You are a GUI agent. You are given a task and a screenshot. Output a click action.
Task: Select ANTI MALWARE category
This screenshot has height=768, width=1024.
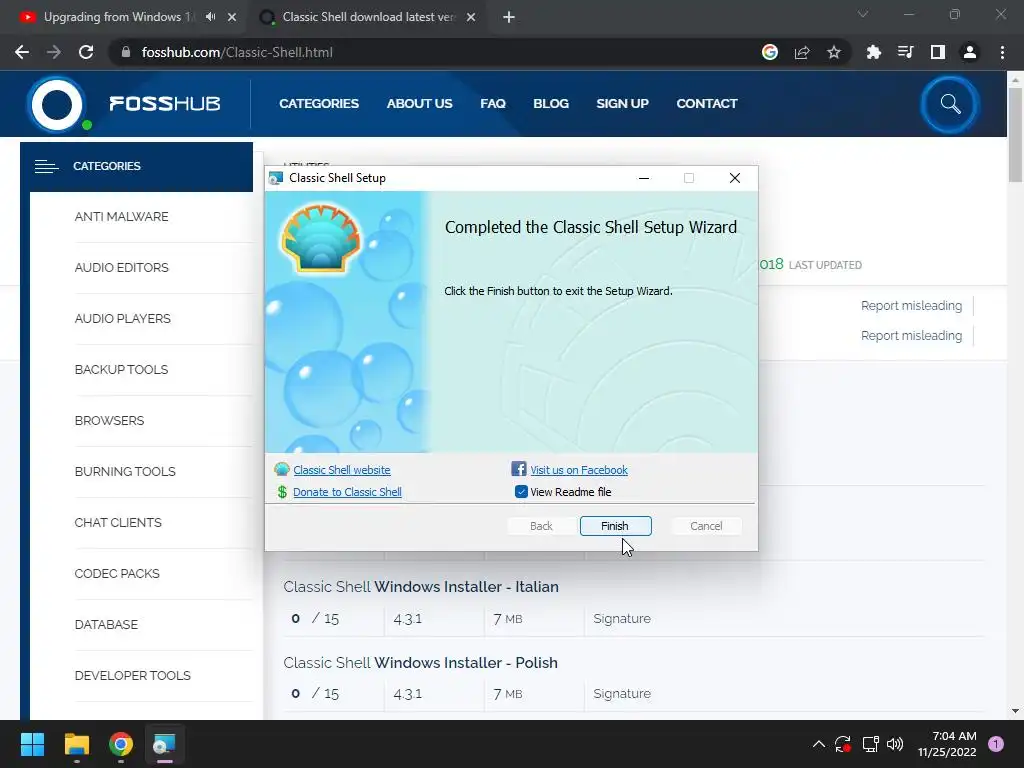pyautogui.click(x=121, y=216)
